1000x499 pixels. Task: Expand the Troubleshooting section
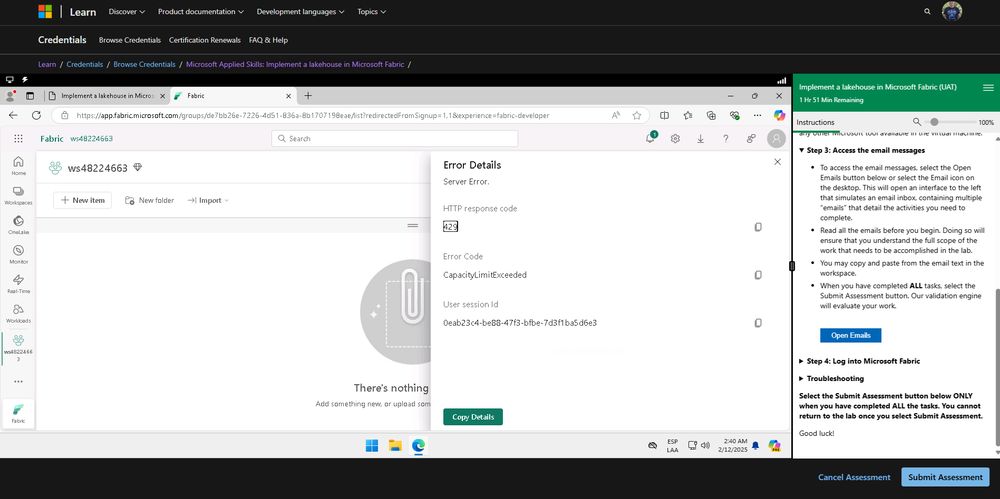(831, 378)
